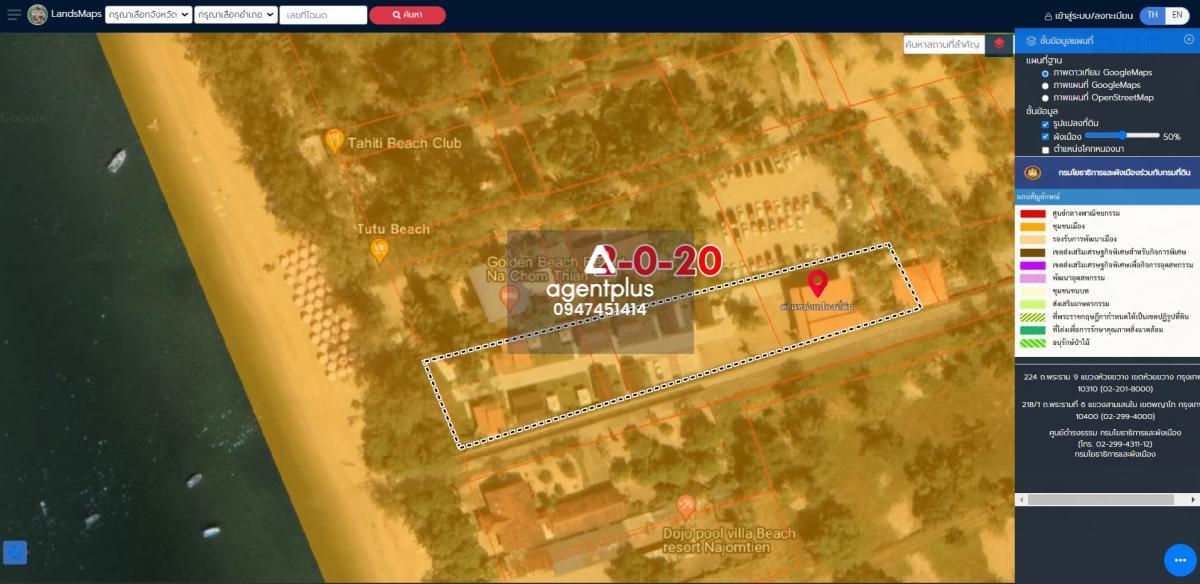The width and height of the screenshot is (1200, 584).
Task: Adjust the city plan opacity slider
Action: pos(1120,136)
